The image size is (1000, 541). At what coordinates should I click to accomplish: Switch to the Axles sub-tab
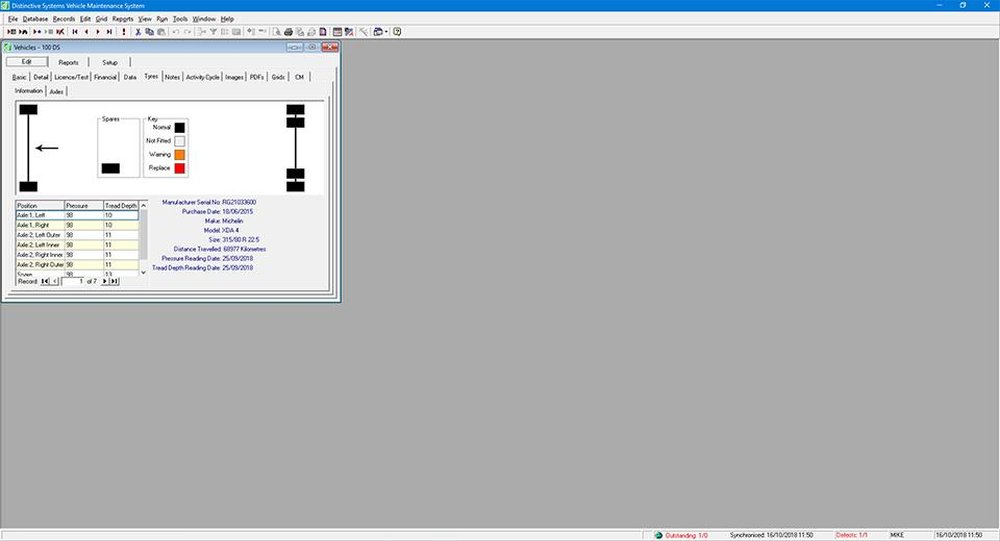point(57,92)
